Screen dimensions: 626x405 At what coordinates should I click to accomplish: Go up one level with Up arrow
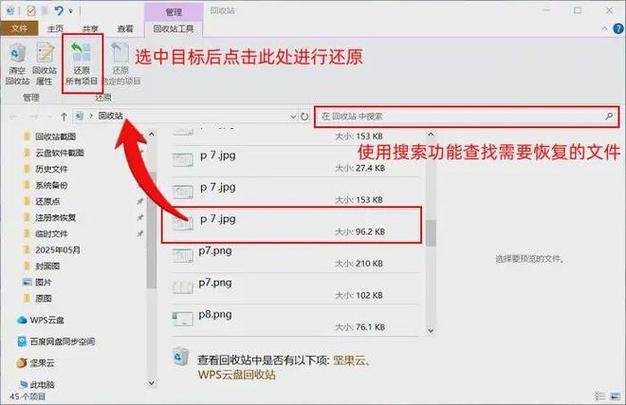tap(64, 117)
